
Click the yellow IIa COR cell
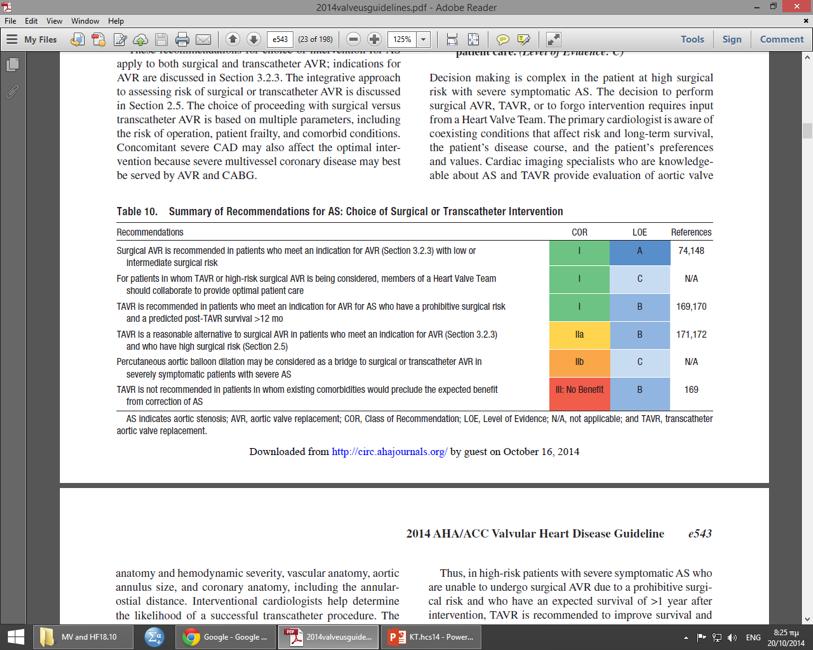tap(579, 335)
